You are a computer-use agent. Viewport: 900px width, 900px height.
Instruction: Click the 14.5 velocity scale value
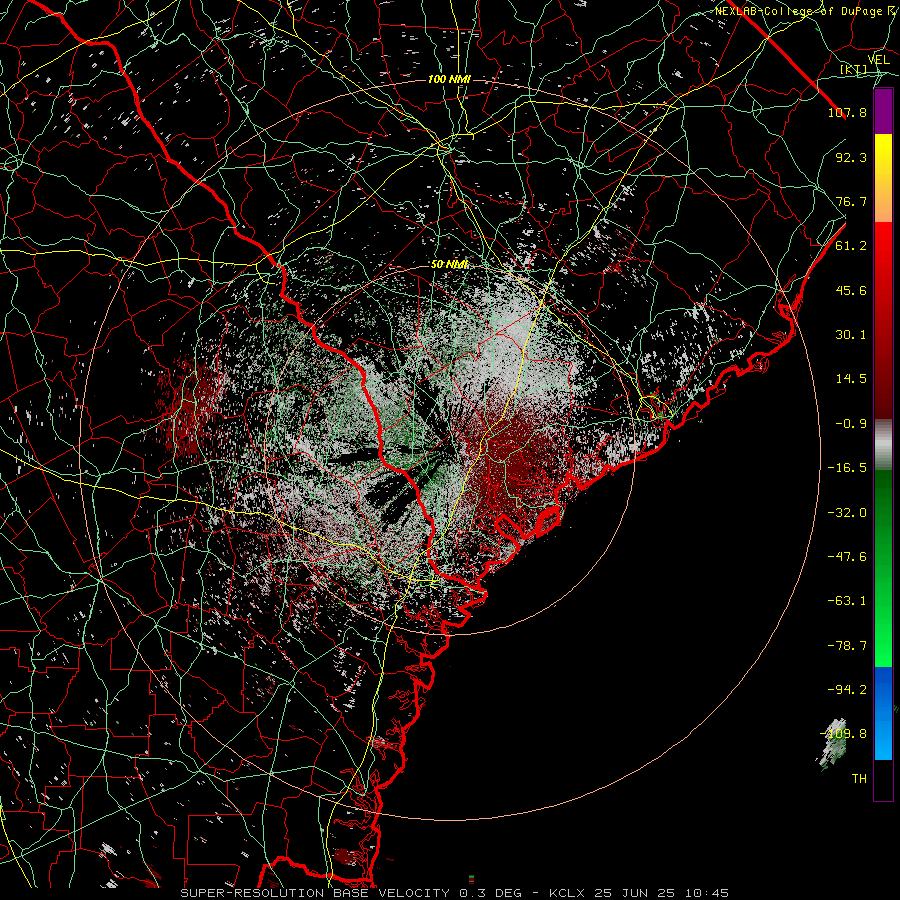[851, 379]
